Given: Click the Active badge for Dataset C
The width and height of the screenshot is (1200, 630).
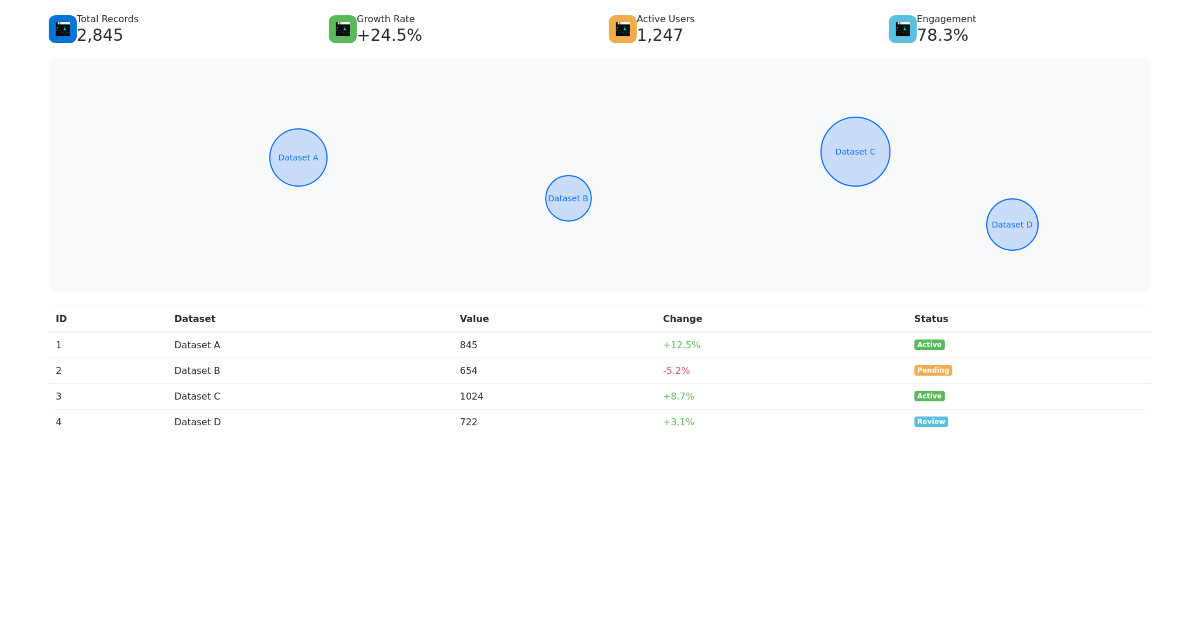Looking at the screenshot, I should pyautogui.click(x=929, y=396).
